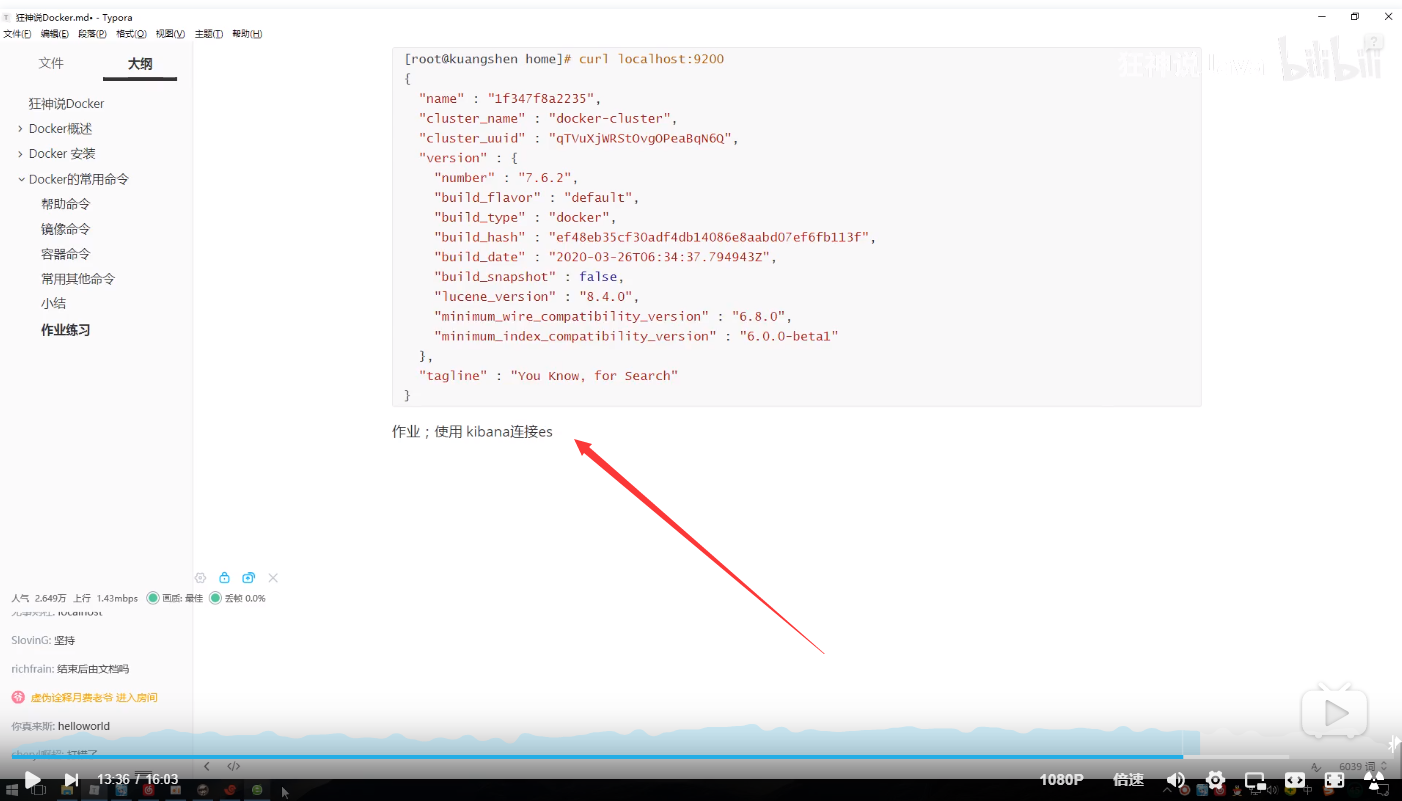
Task: Go to 容器命令 section
Action: click(x=65, y=254)
